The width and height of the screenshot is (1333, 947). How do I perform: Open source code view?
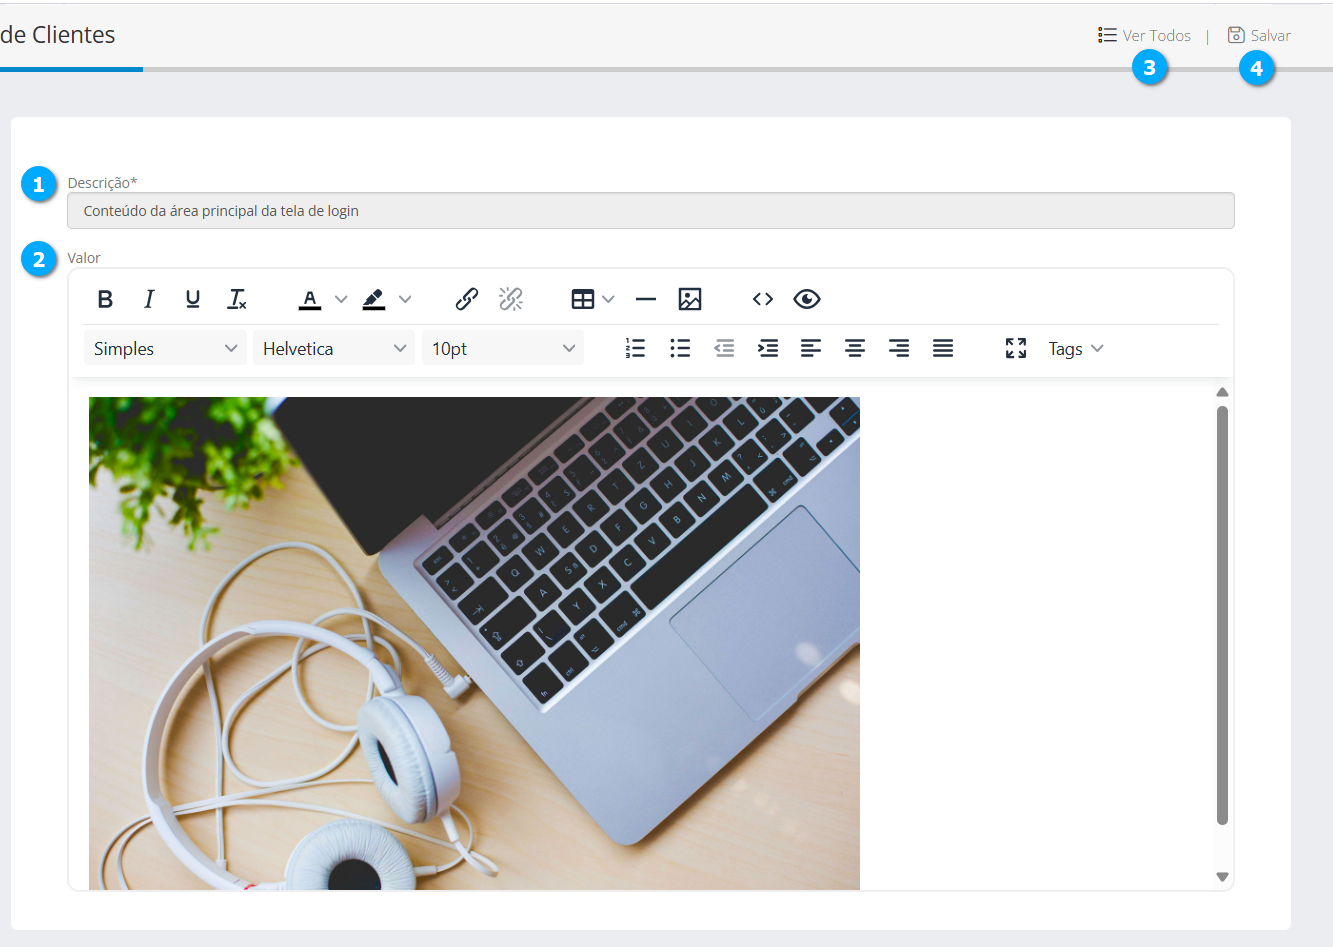click(x=763, y=299)
